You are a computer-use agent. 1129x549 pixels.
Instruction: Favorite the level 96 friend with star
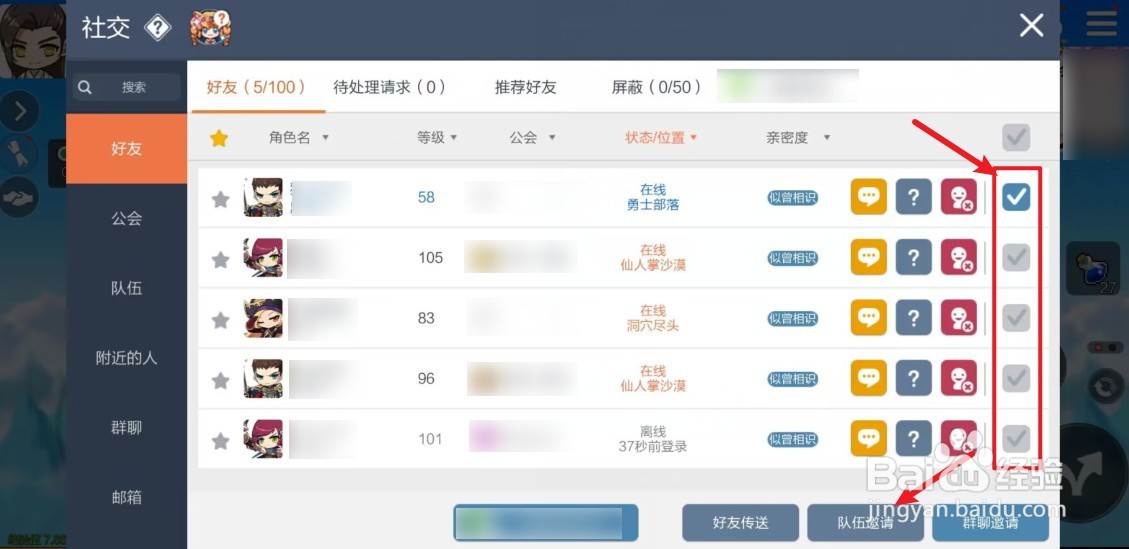click(x=220, y=380)
